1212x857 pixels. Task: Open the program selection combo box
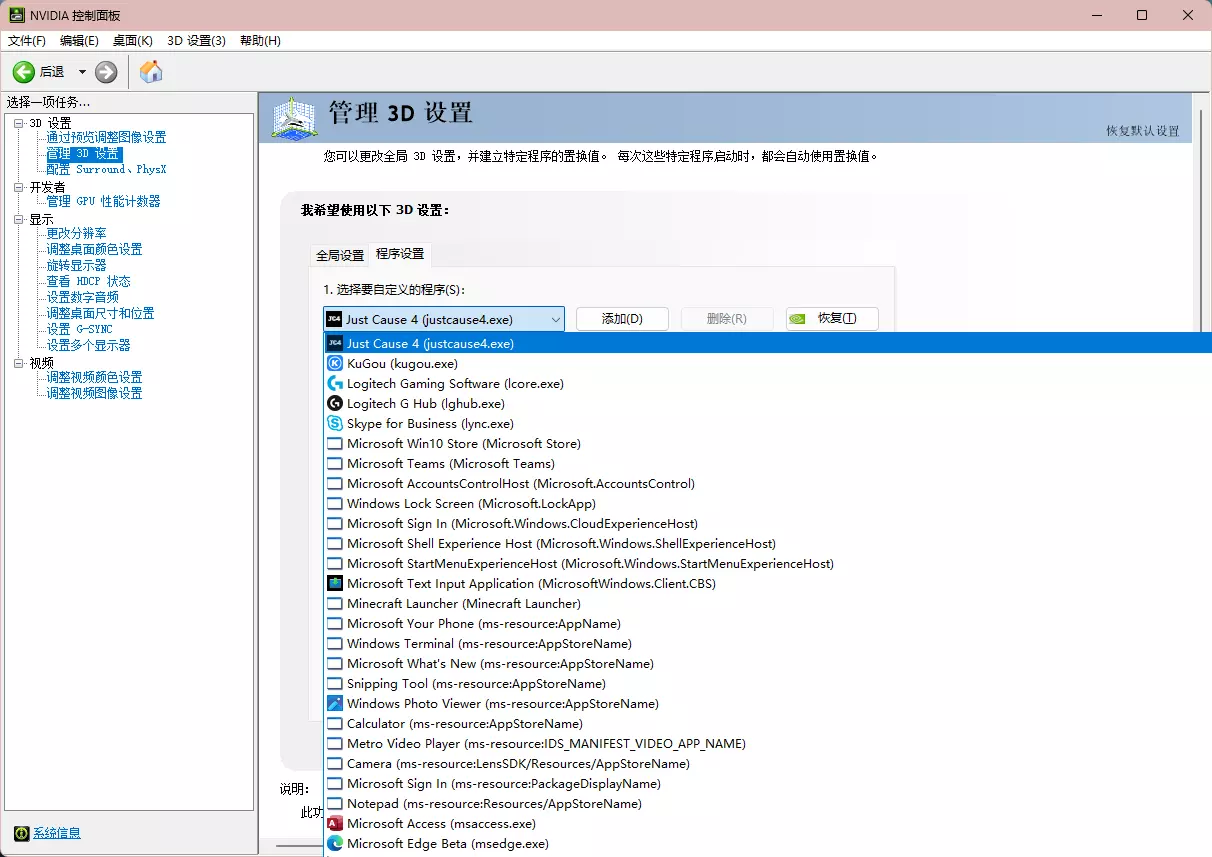pos(444,319)
